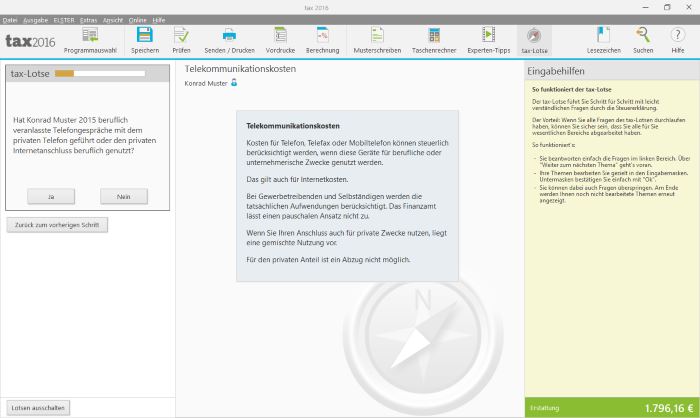The height and width of the screenshot is (418, 700).
Task: Click Lotsen ausschalten button
Action: click(x=38, y=408)
